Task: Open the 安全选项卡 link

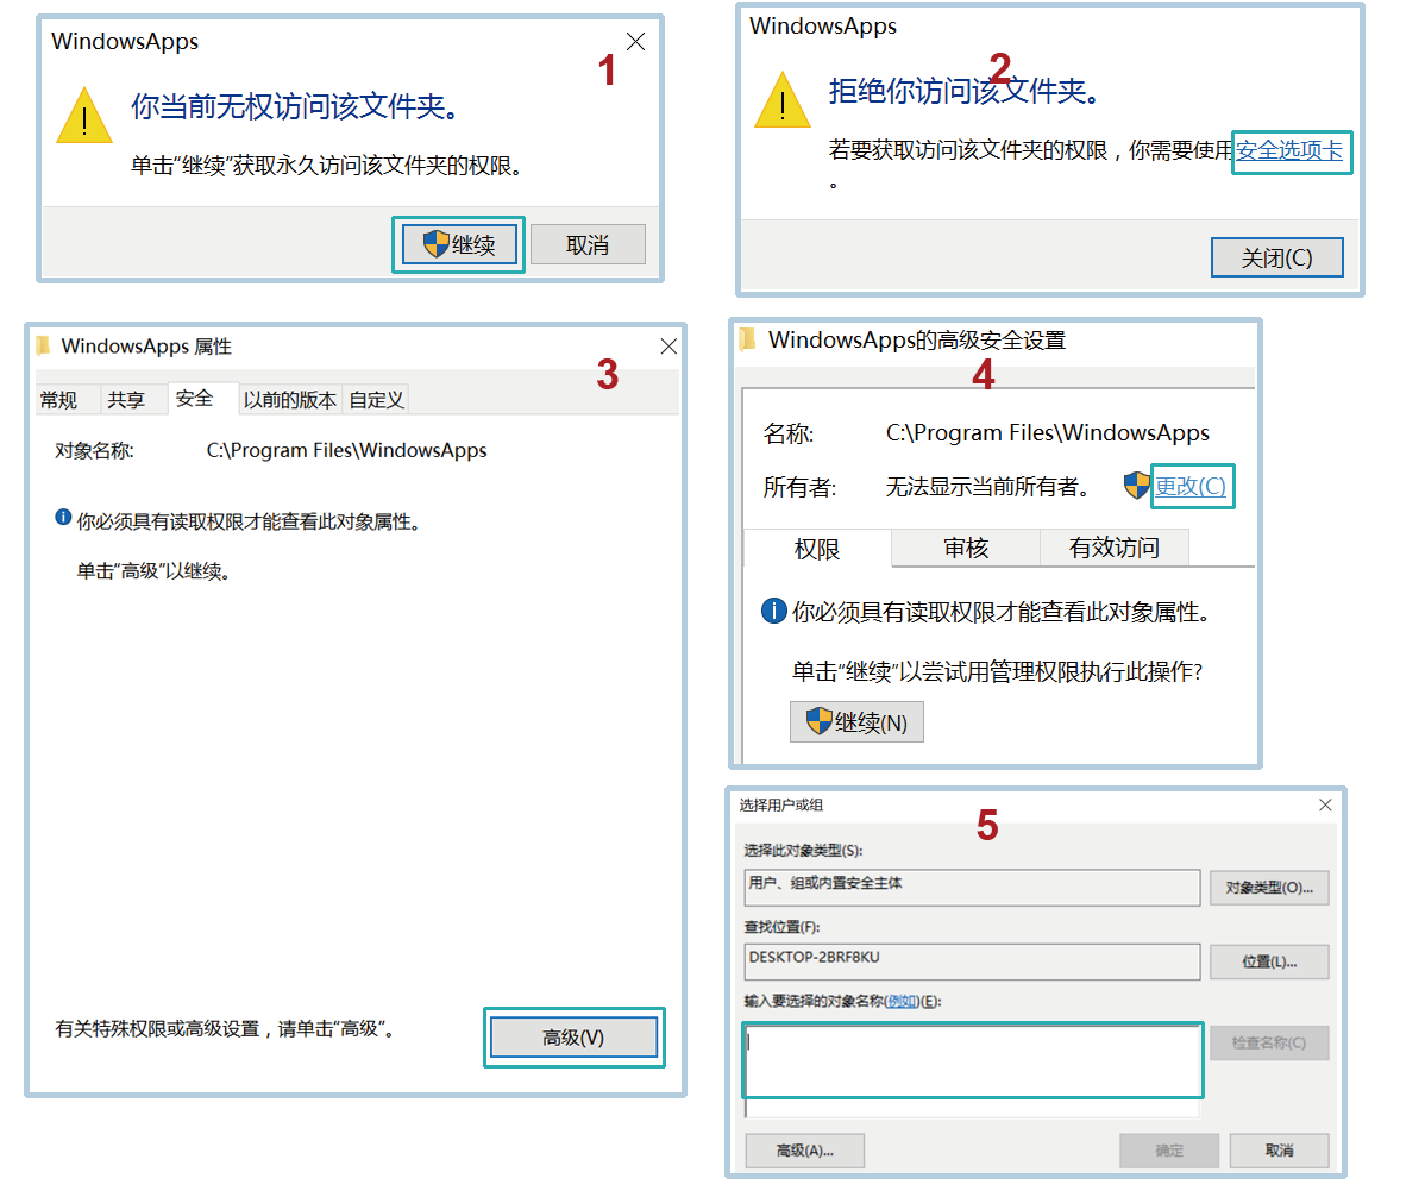Action: 1289,151
